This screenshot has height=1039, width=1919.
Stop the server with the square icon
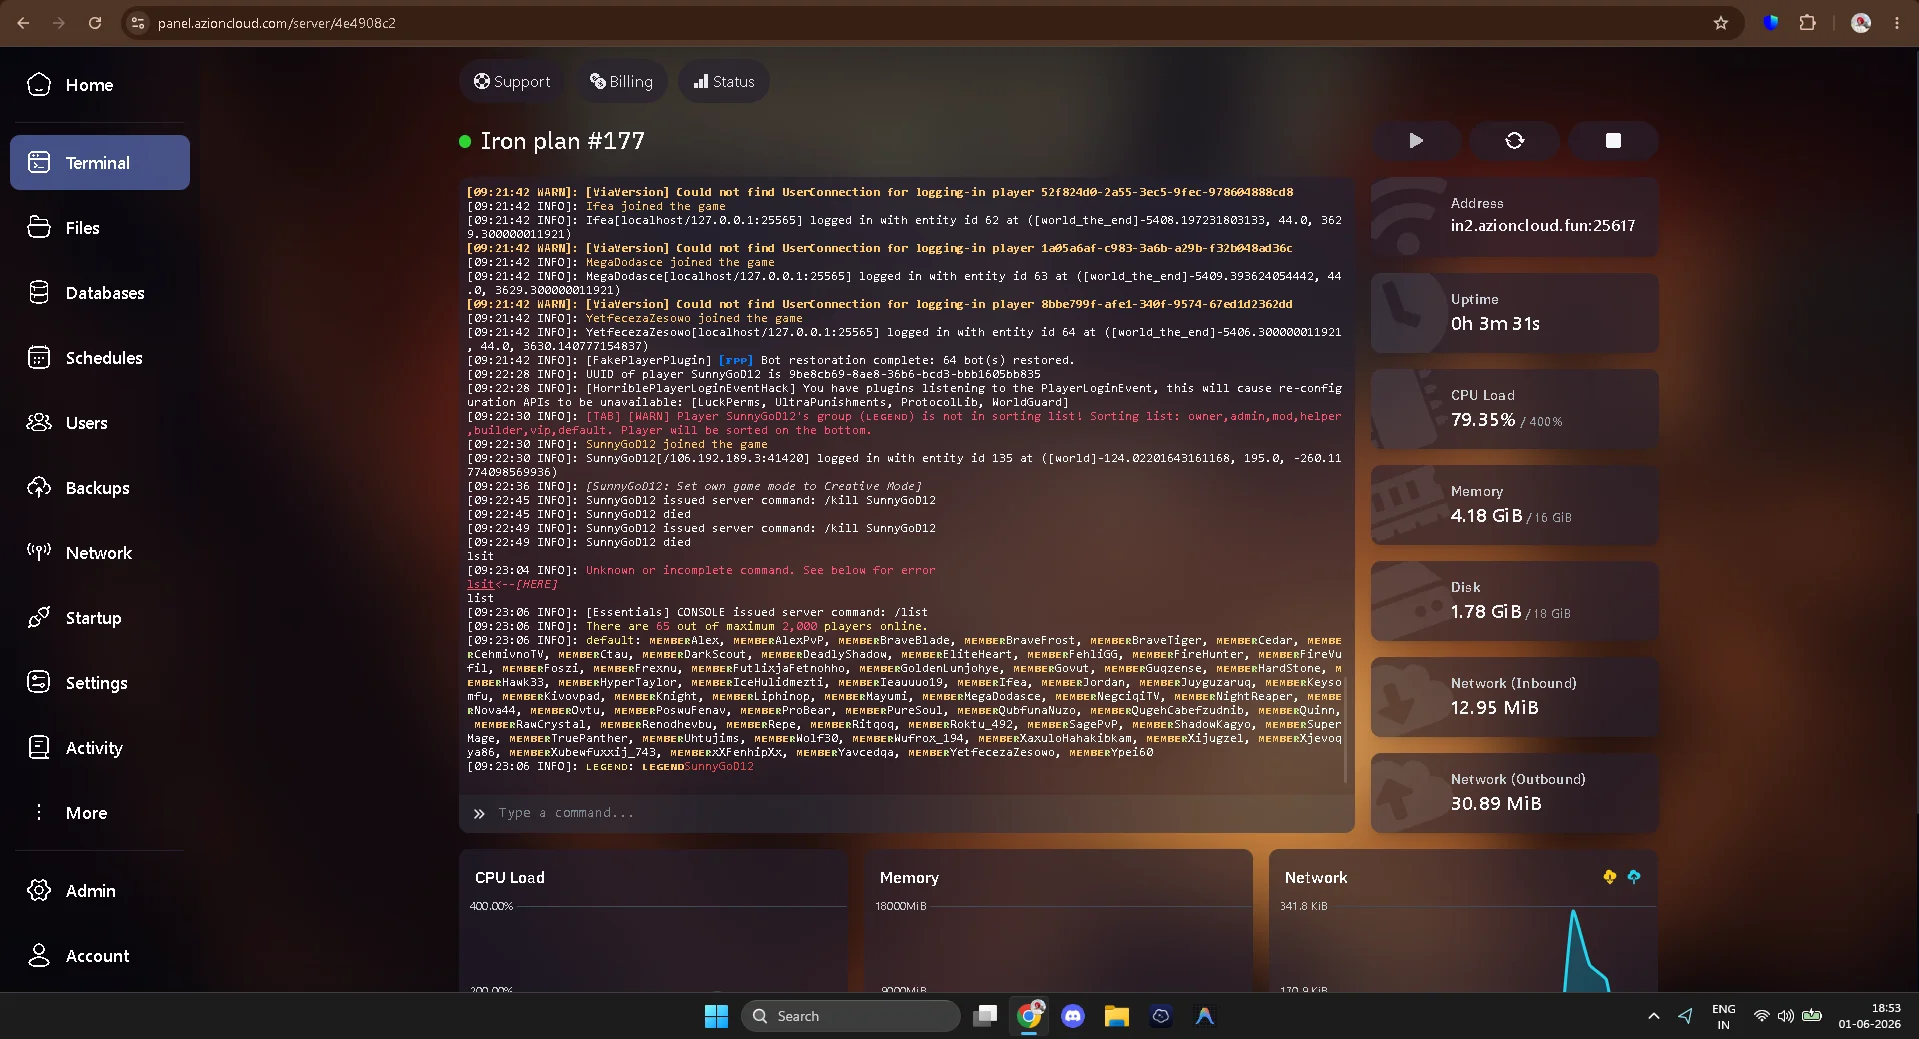pos(1613,141)
